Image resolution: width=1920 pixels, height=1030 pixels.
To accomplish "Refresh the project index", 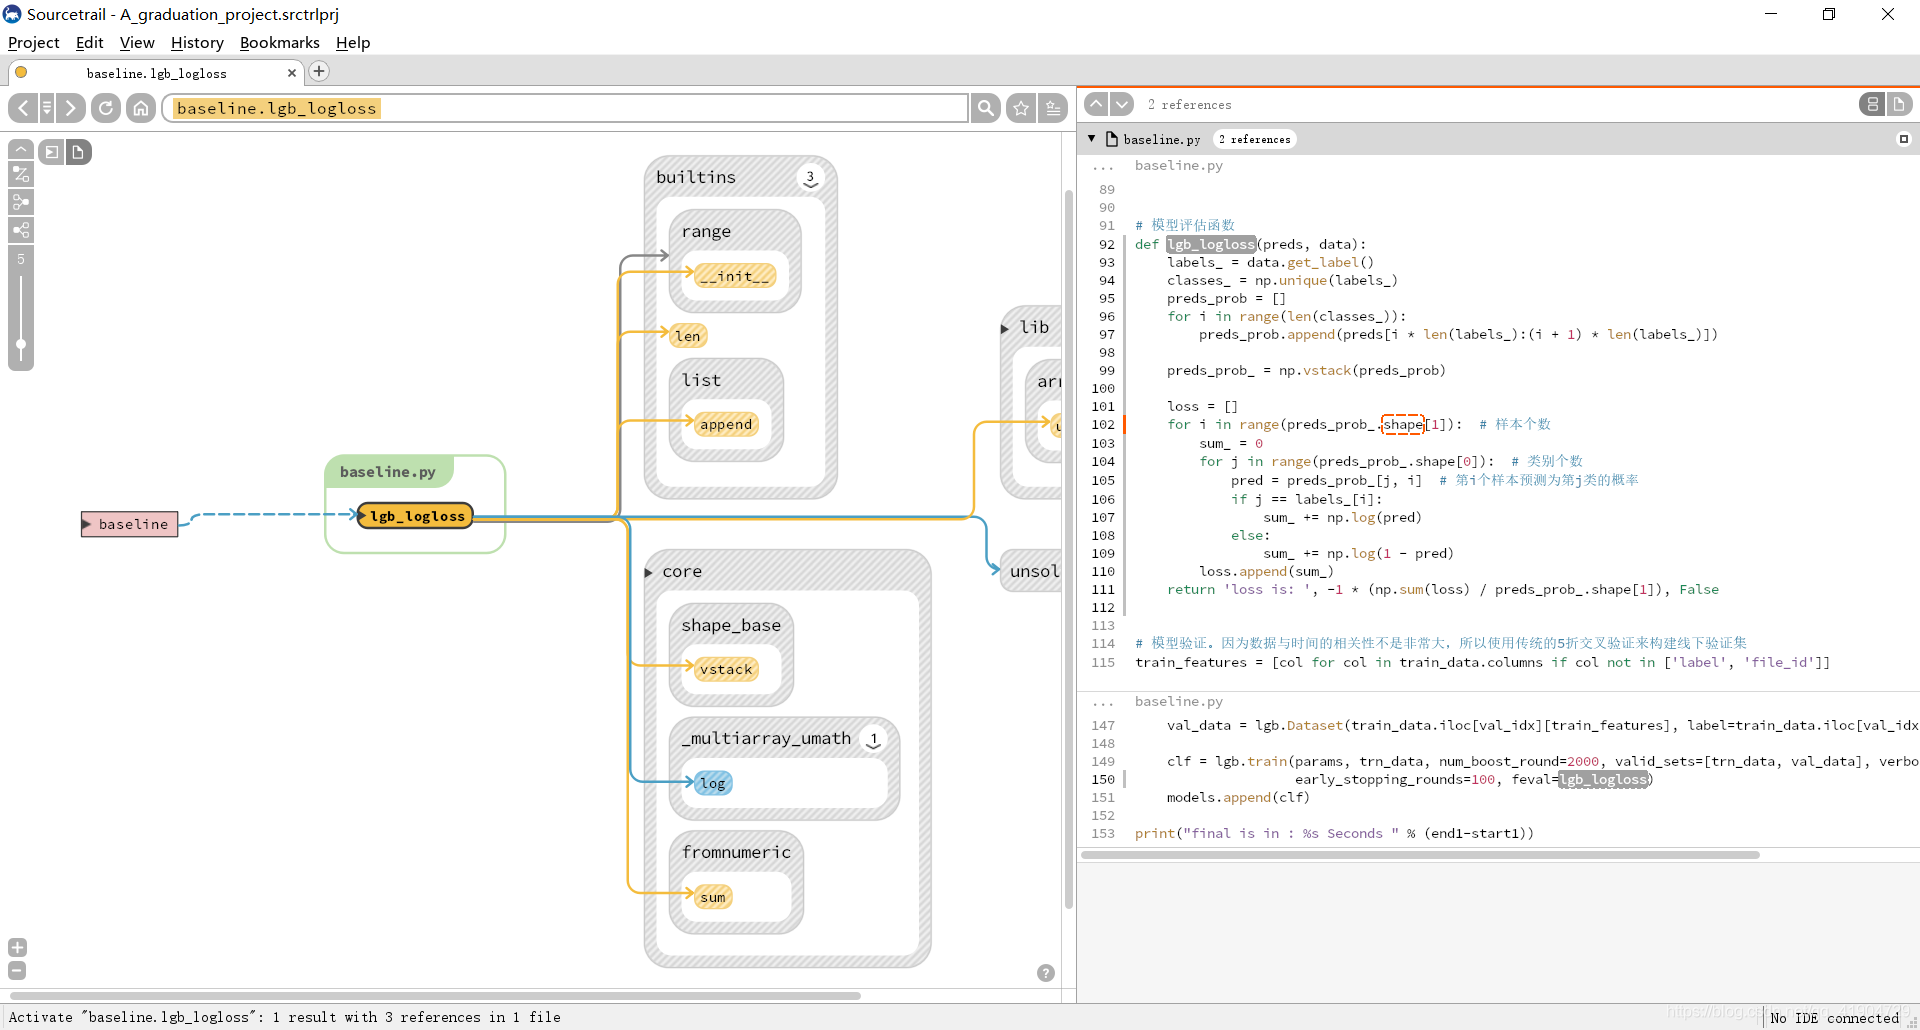I will tap(105, 108).
